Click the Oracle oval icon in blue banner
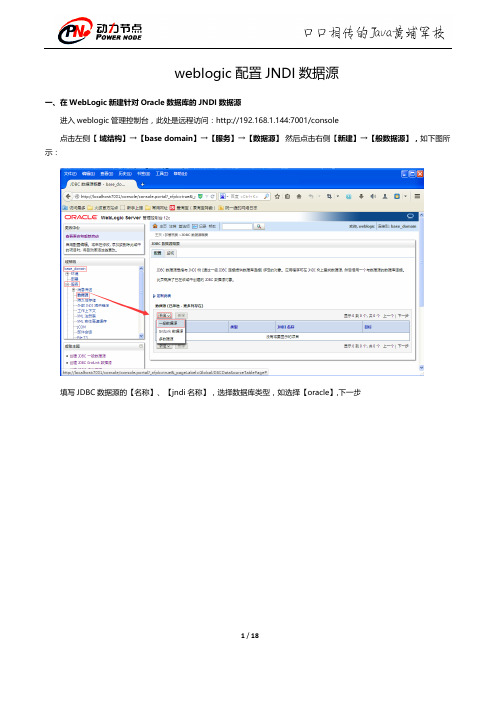The image size is (496, 702). tap(410, 216)
